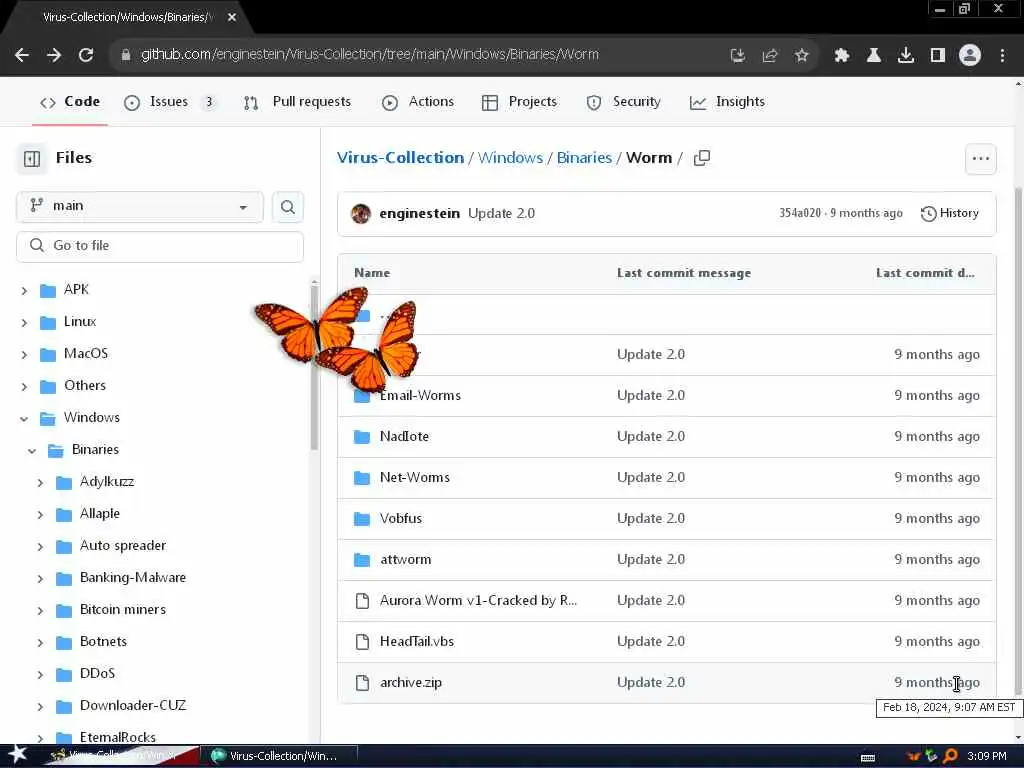
Task: Open the Code tab
Action: [70, 102]
